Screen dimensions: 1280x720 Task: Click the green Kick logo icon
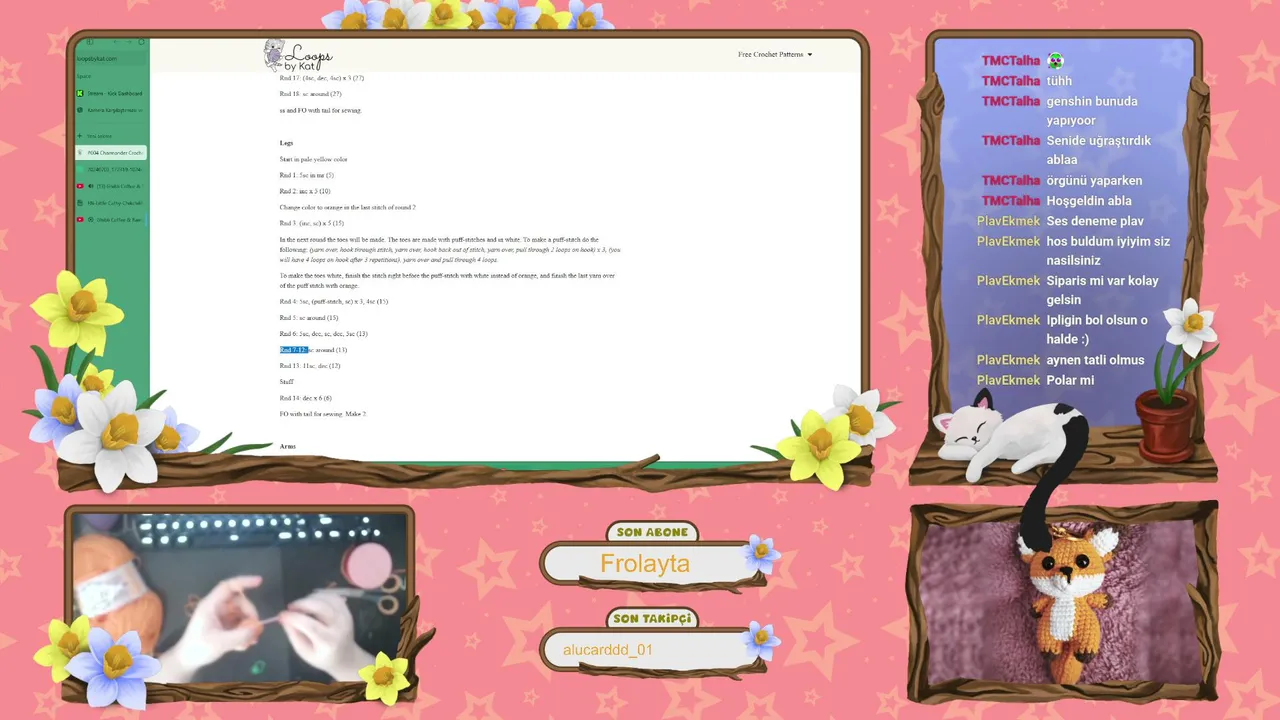(80, 93)
